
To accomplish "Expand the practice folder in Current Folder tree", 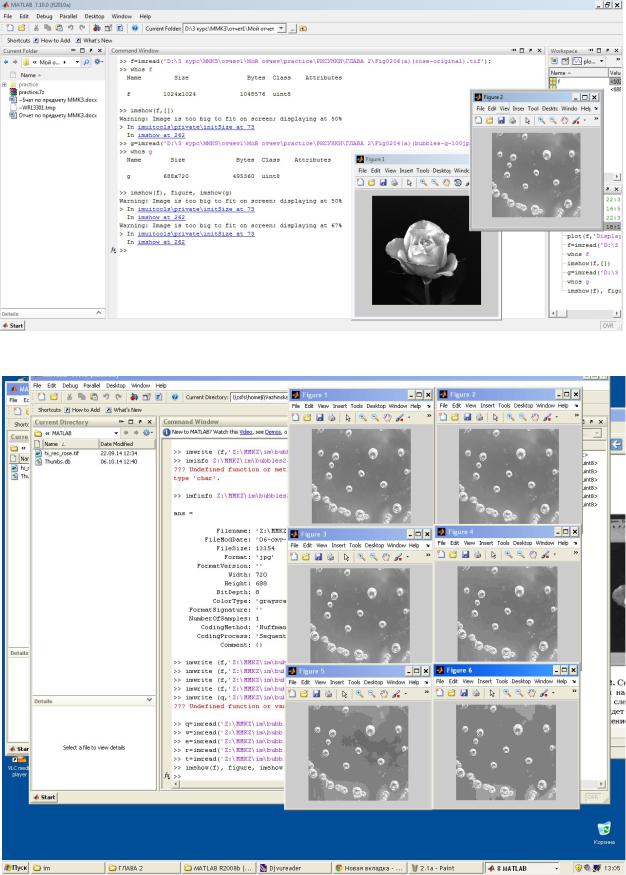I will pyautogui.click(x=4, y=84).
